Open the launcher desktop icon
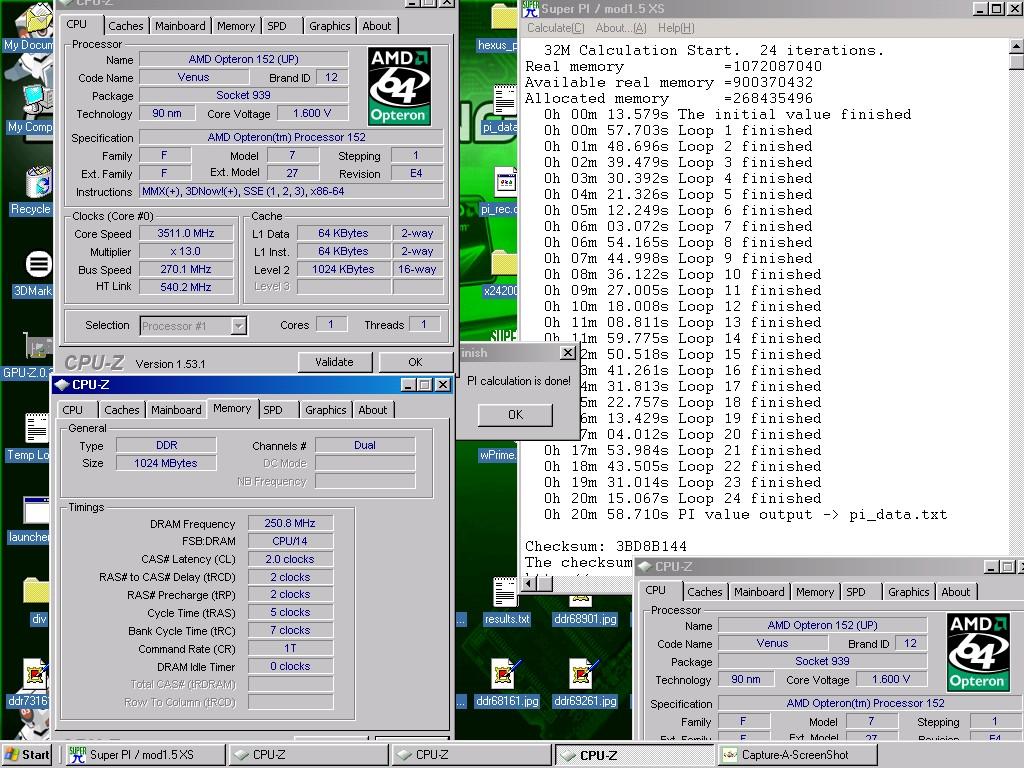Image resolution: width=1024 pixels, height=768 pixels. click(37, 511)
